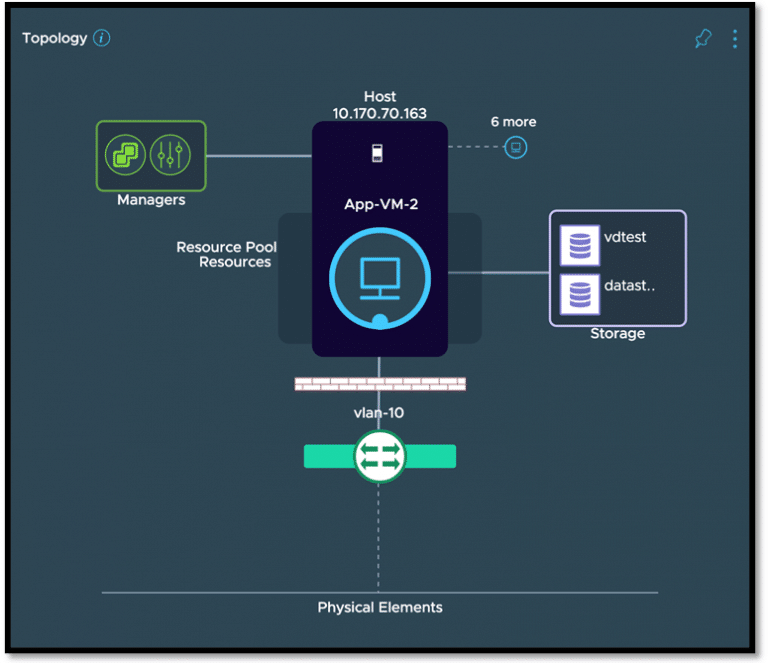Select the vlan-10 switch icon
This screenshot has width=768, height=663.
click(380, 456)
